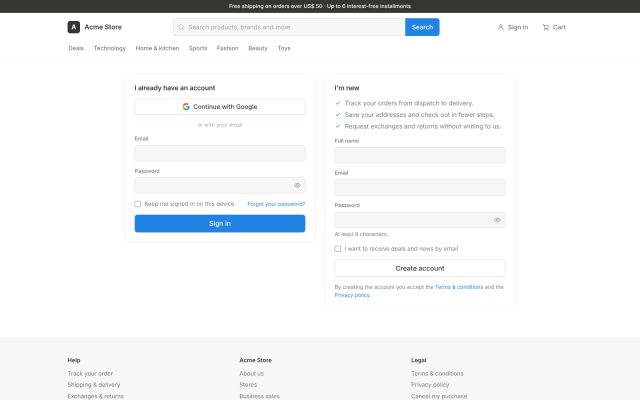The width and height of the screenshot is (640, 400).
Task: Click the Acme Store name in header
Action: click(103, 27)
